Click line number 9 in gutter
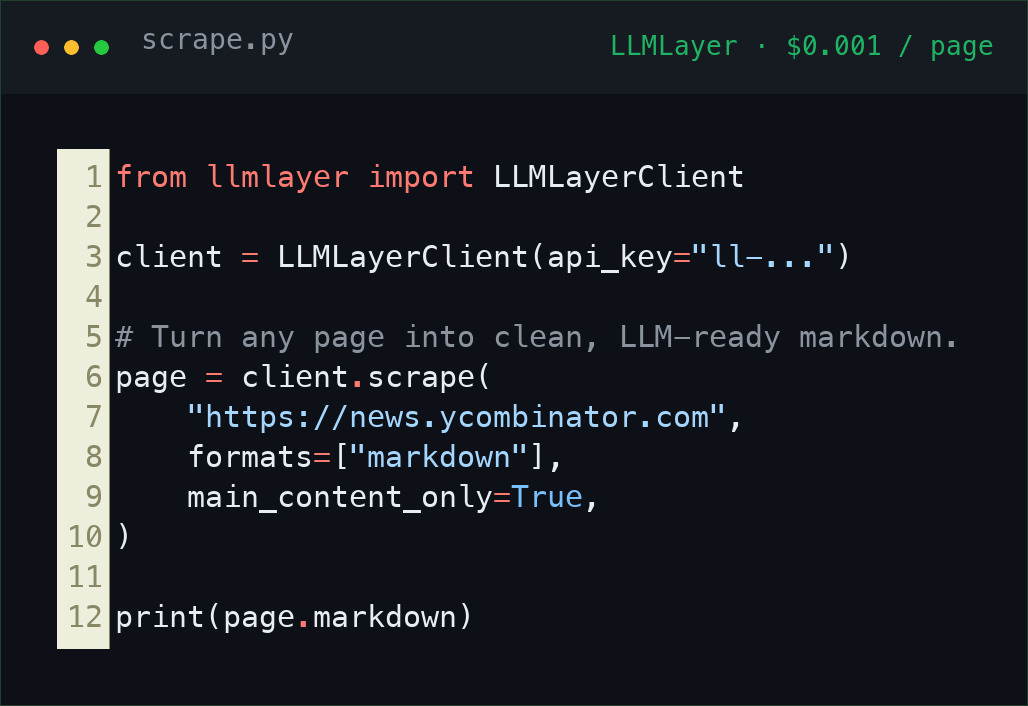Image resolution: width=1028 pixels, height=706 pixels. coord(94,497)
